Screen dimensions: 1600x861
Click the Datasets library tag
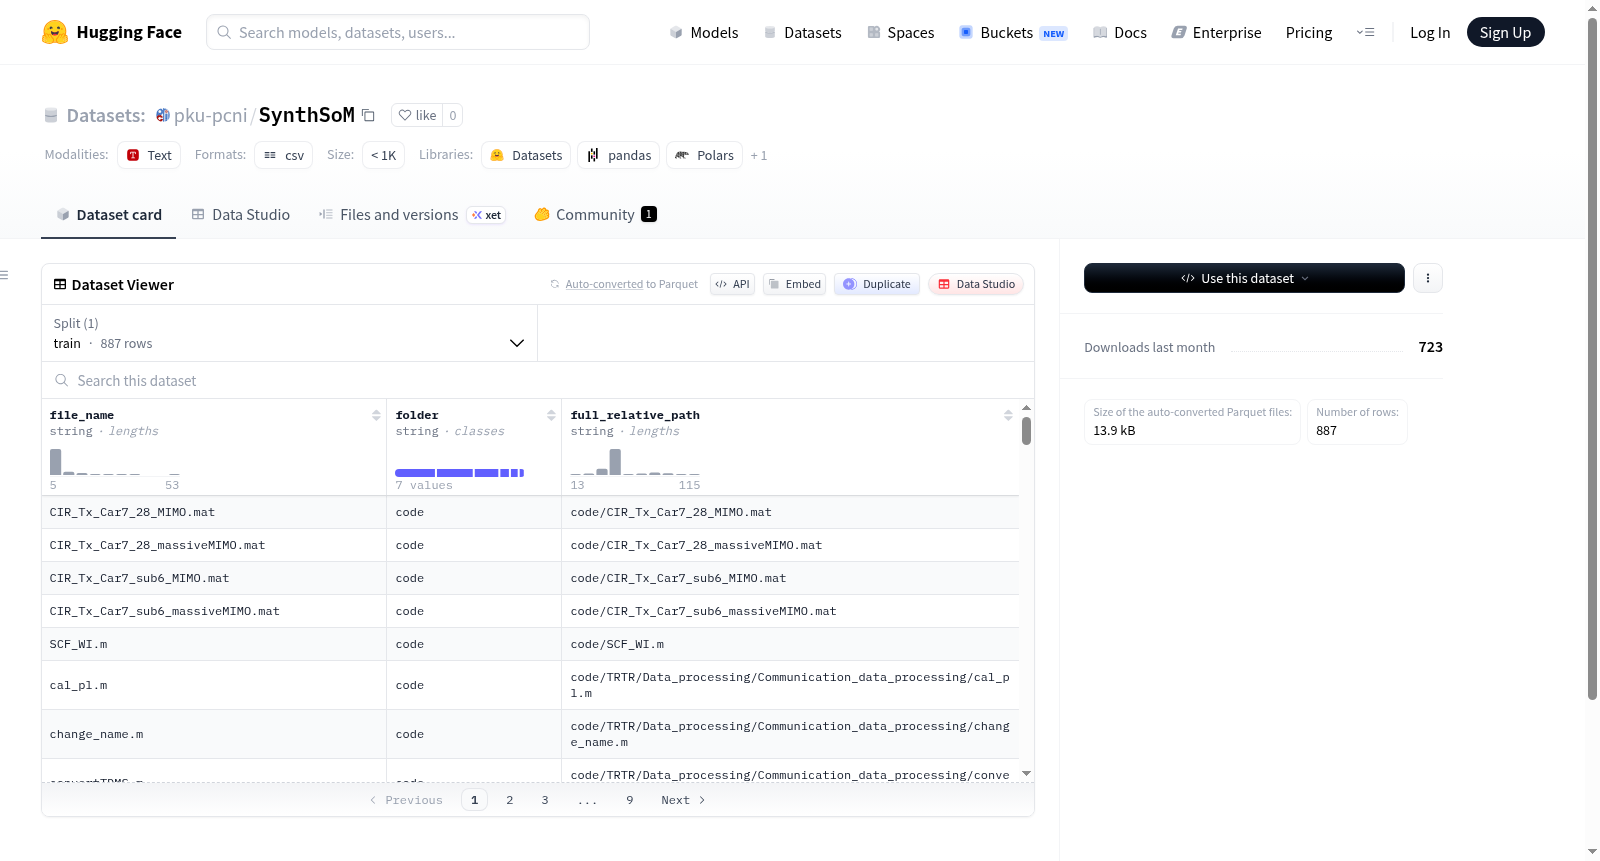click(x=526, y=155)
